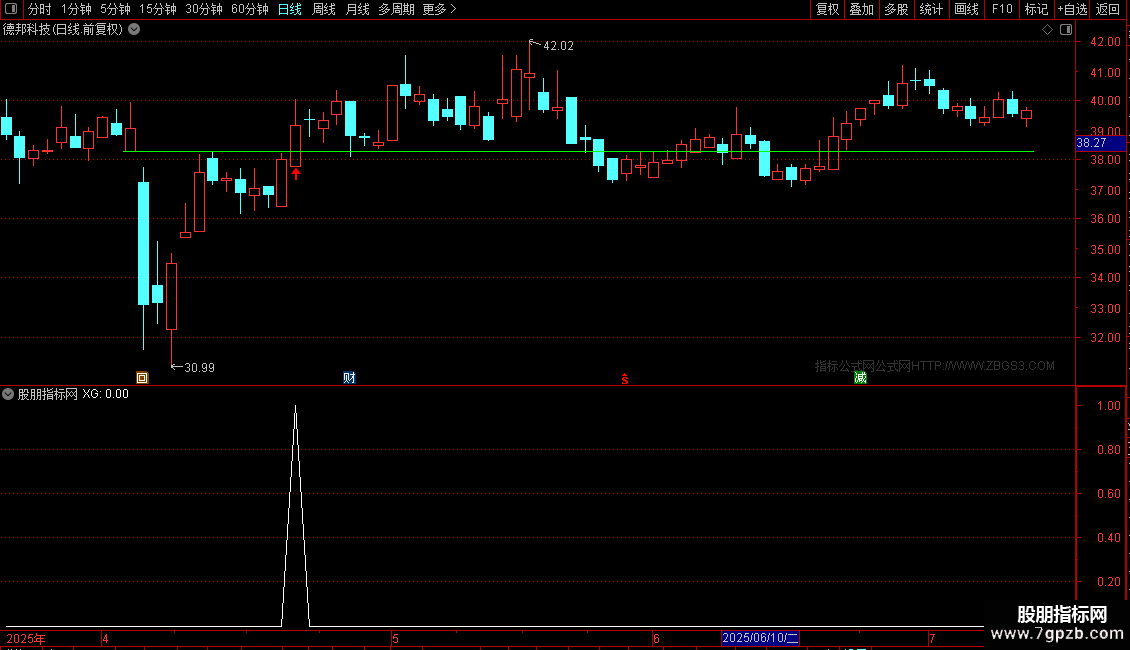Screen dimensions: 1130x650
Task: Switch to 周线 weekly chart
Action: 324,9
